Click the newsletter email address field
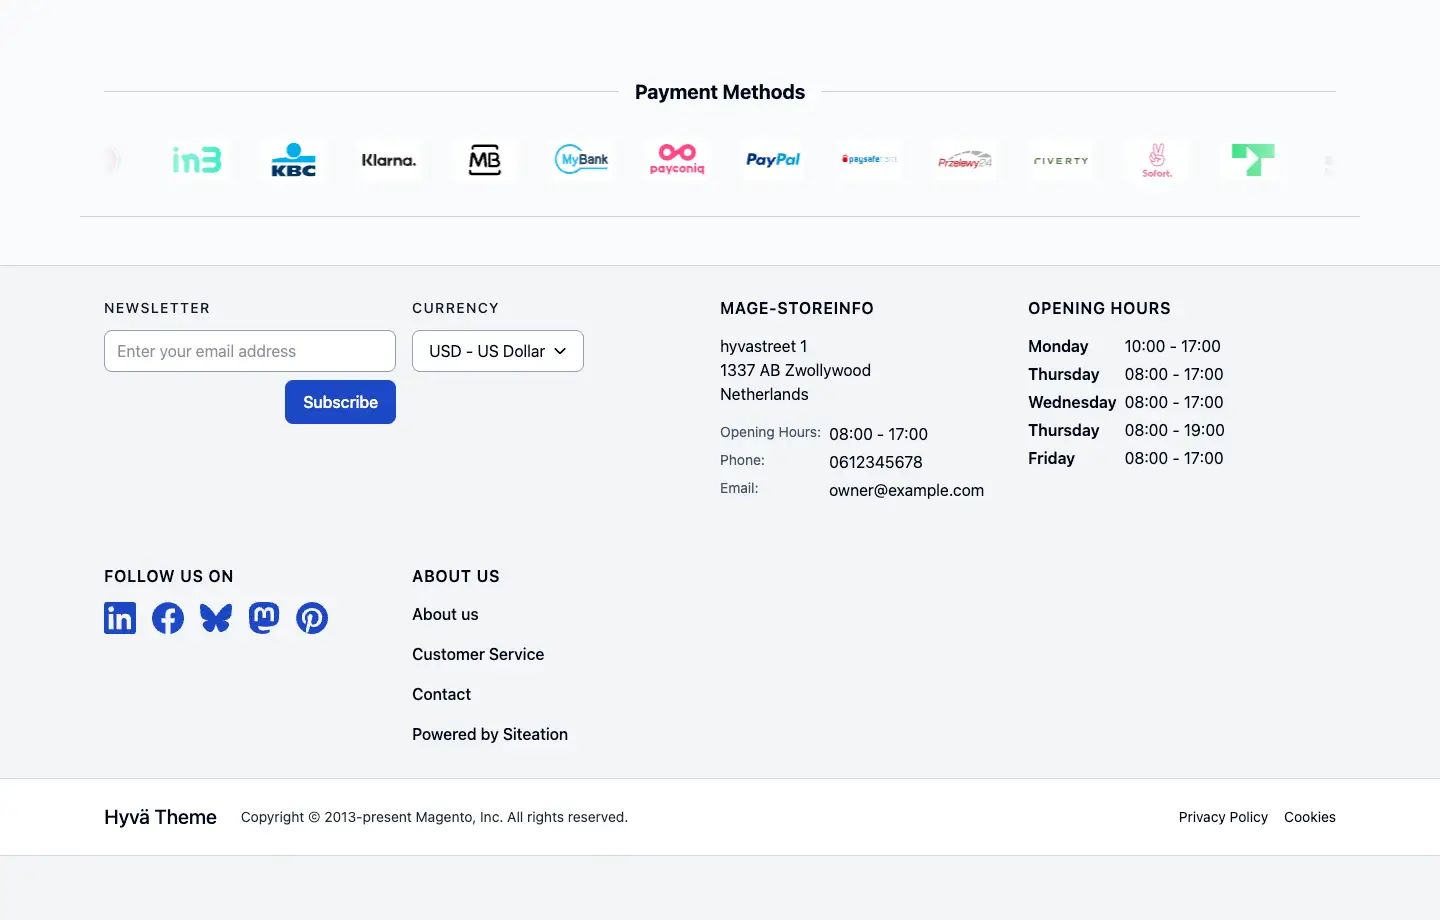The height and width of the screenshot is (920, 1440). (x=249, y=351)
